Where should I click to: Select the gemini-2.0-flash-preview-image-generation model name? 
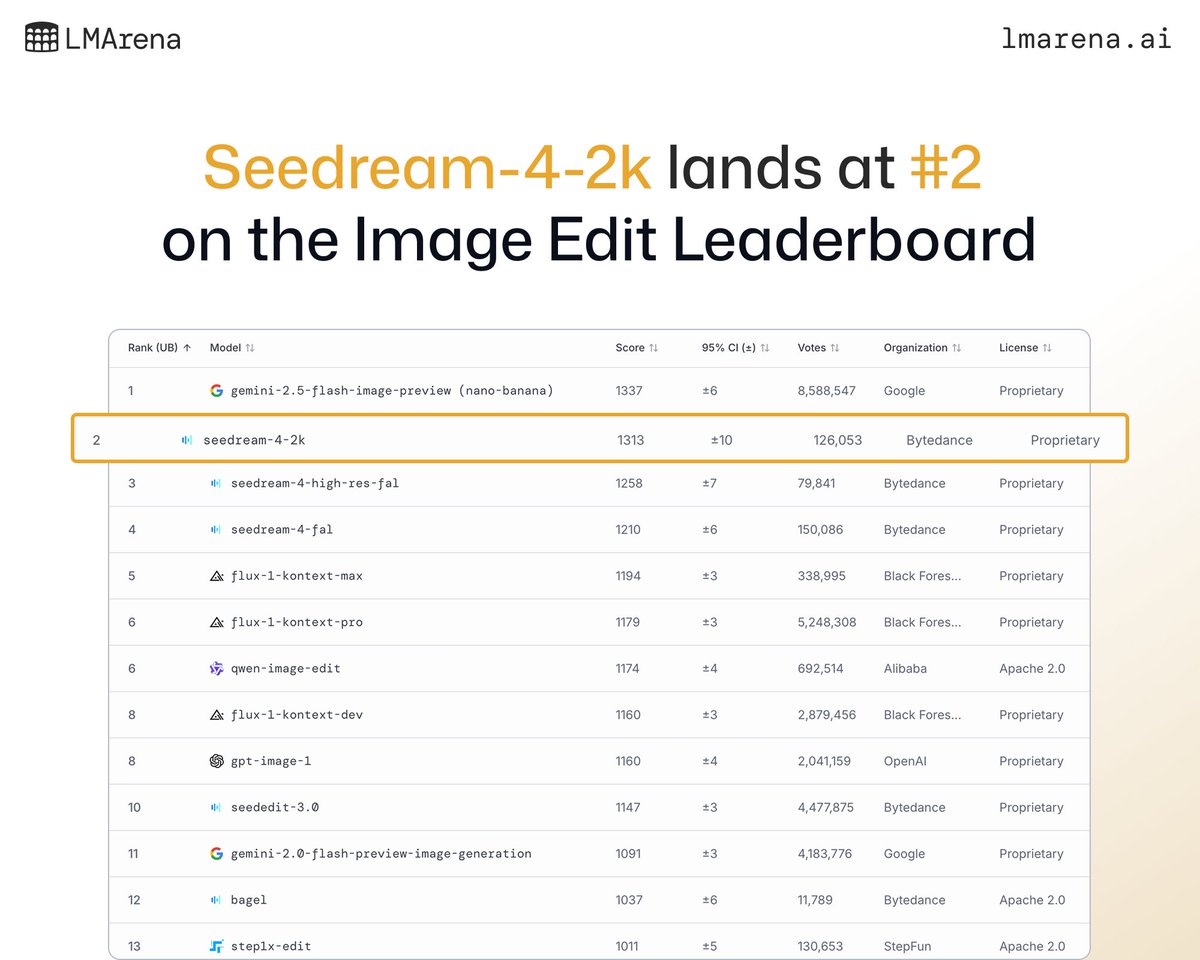pos(381,854)
